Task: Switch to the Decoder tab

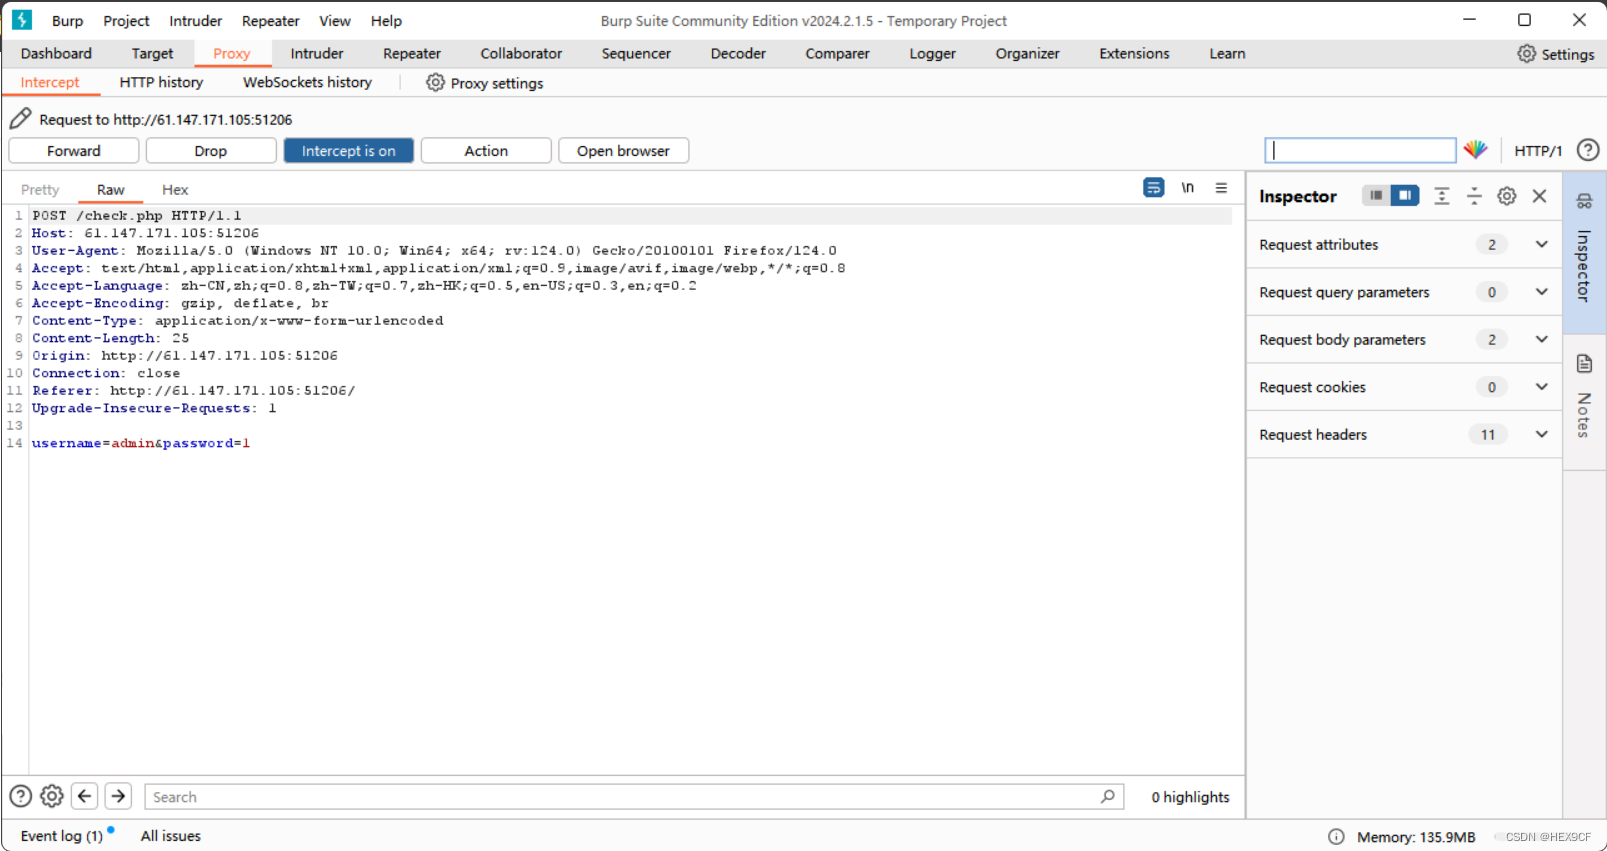Action: pyautogui.click(x=738, y=54)
